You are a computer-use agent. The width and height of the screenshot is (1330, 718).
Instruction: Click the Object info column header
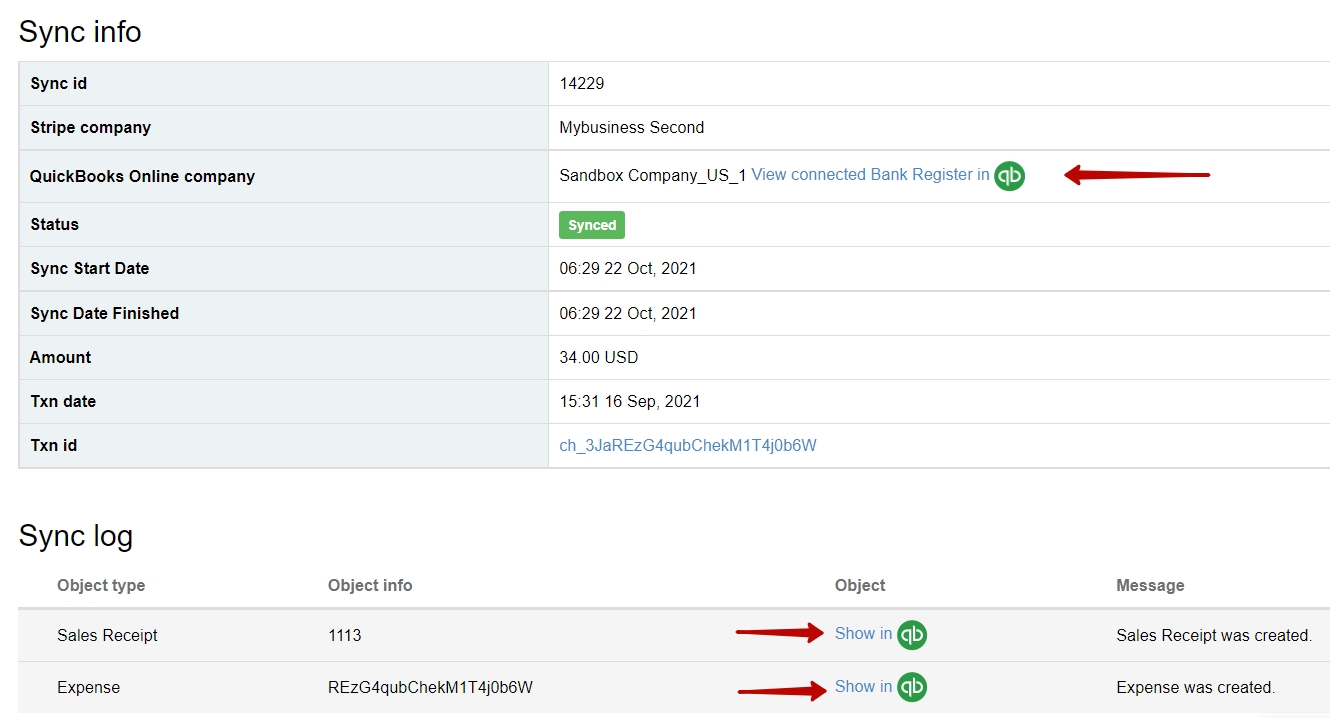point(370,586)
